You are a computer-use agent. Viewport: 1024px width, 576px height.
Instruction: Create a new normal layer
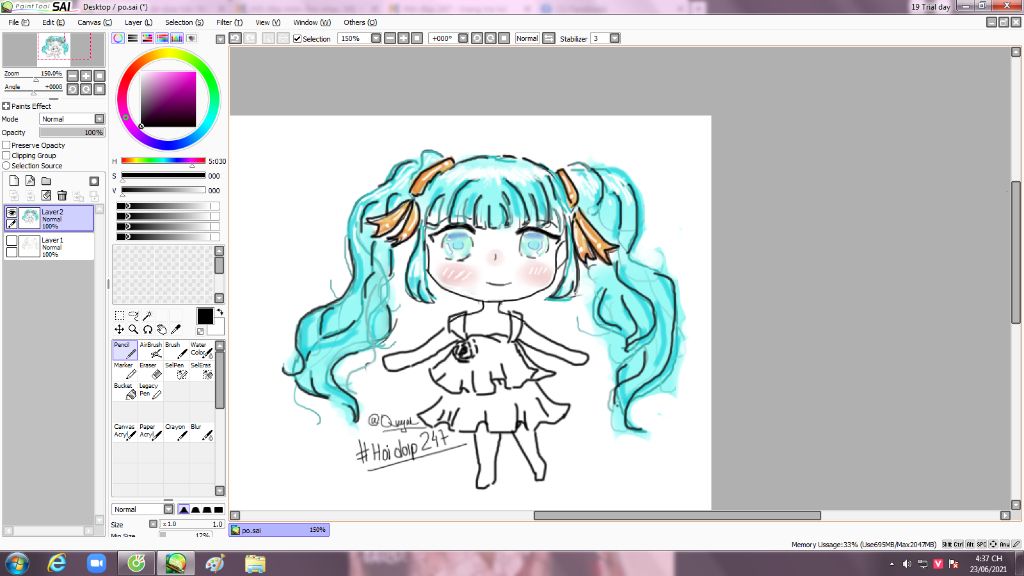point(14,181)
